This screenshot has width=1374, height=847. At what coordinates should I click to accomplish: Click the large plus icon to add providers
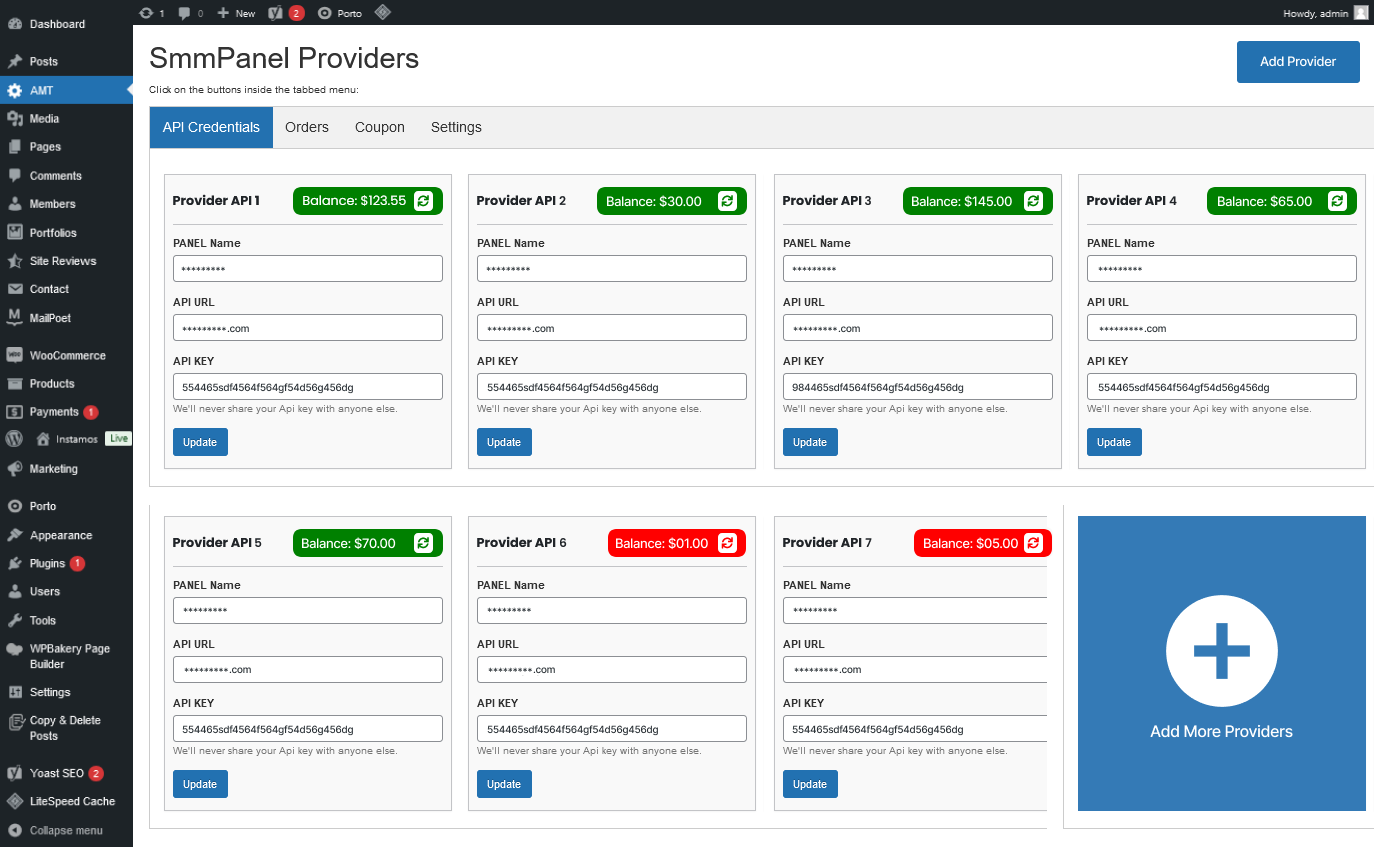(1221, 651)
